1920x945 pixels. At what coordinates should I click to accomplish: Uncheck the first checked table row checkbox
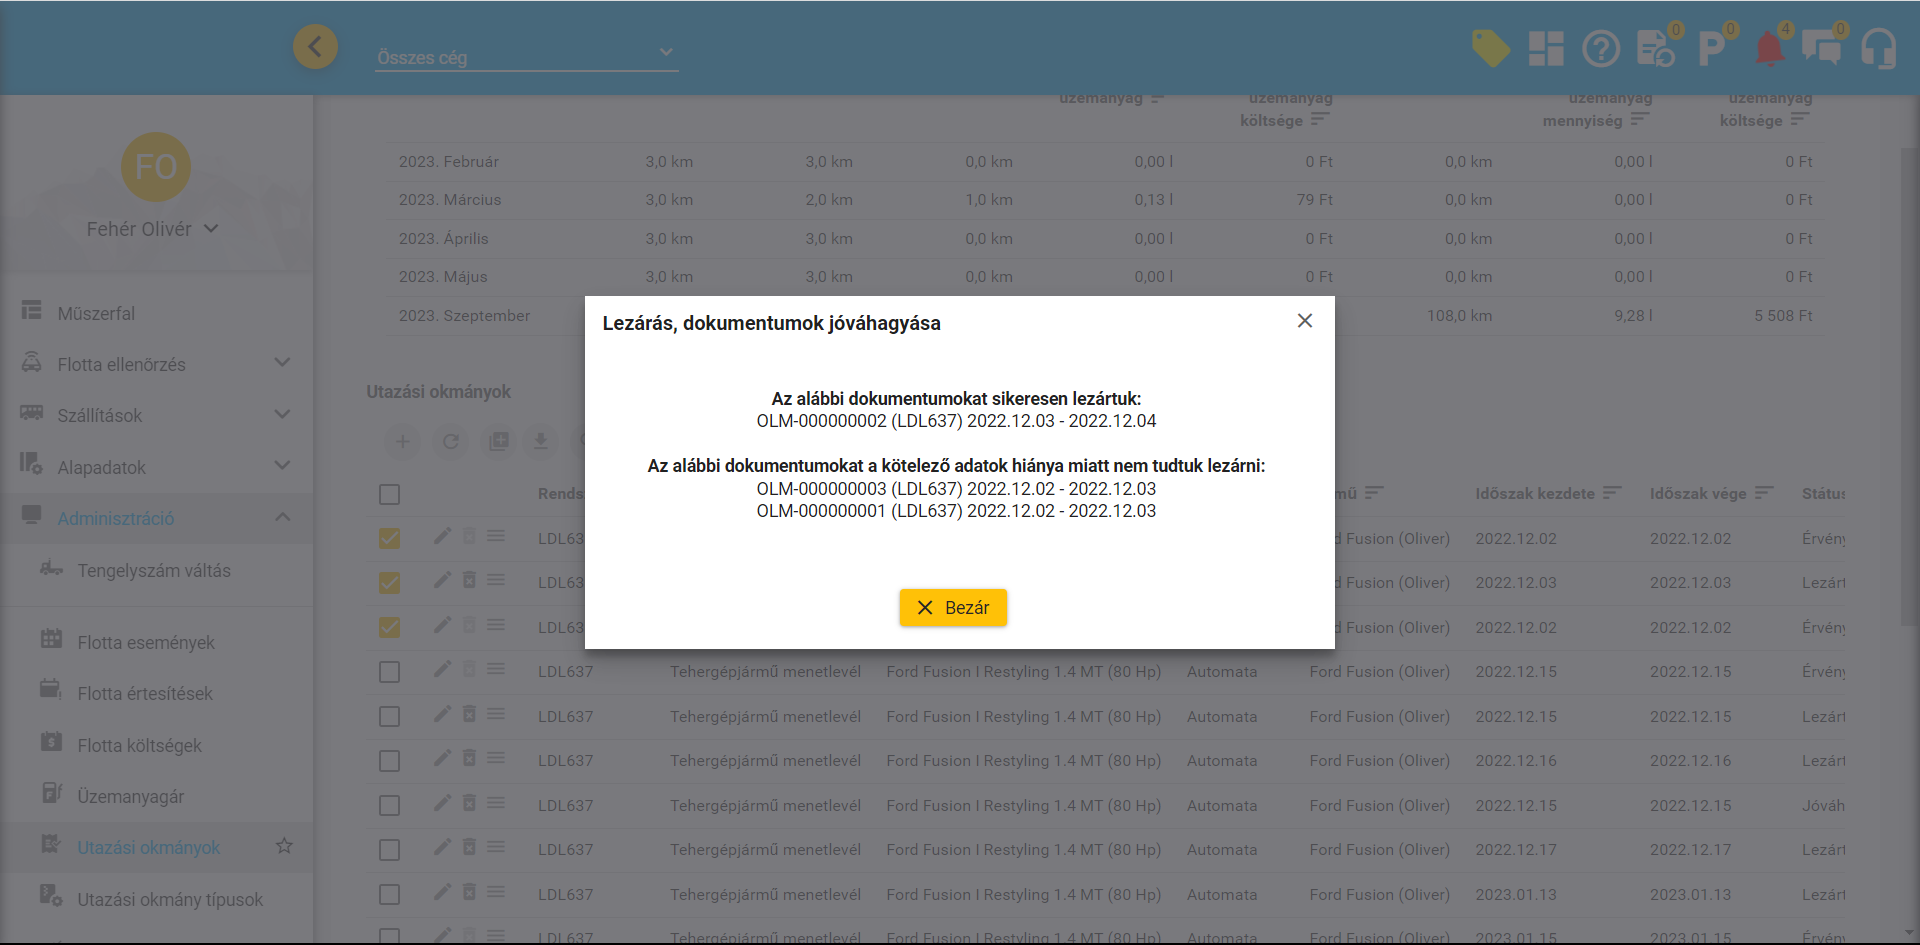(389, 538)
